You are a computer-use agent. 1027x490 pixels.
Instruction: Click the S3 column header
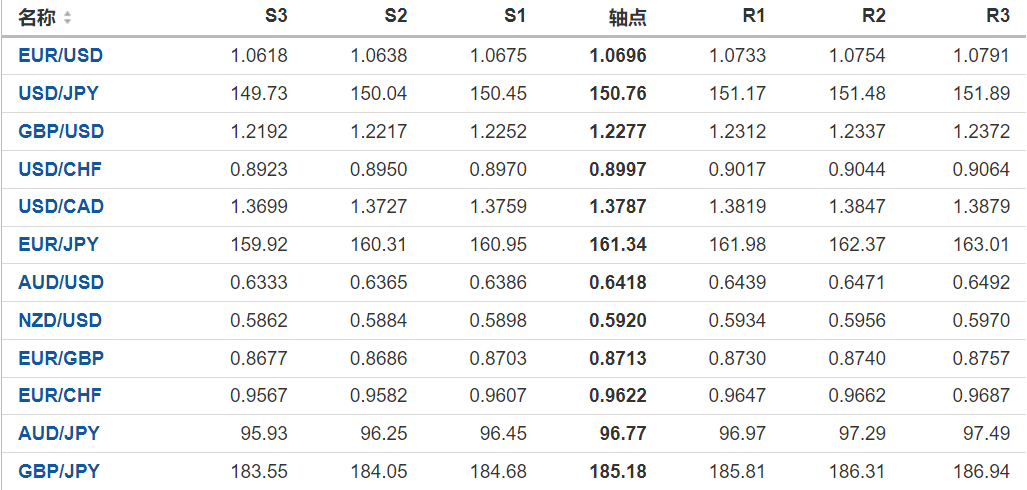[276, 17]
